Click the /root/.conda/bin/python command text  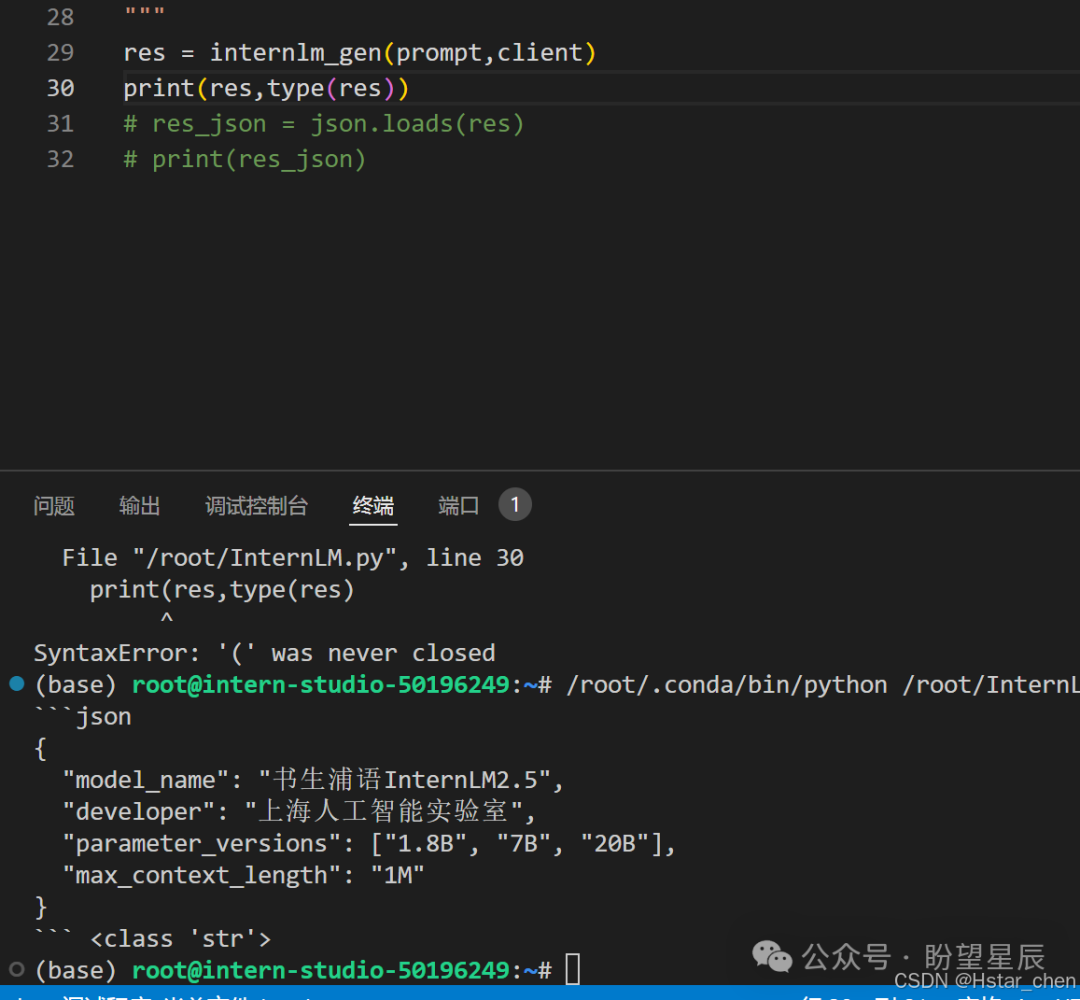tap(727, 685)
